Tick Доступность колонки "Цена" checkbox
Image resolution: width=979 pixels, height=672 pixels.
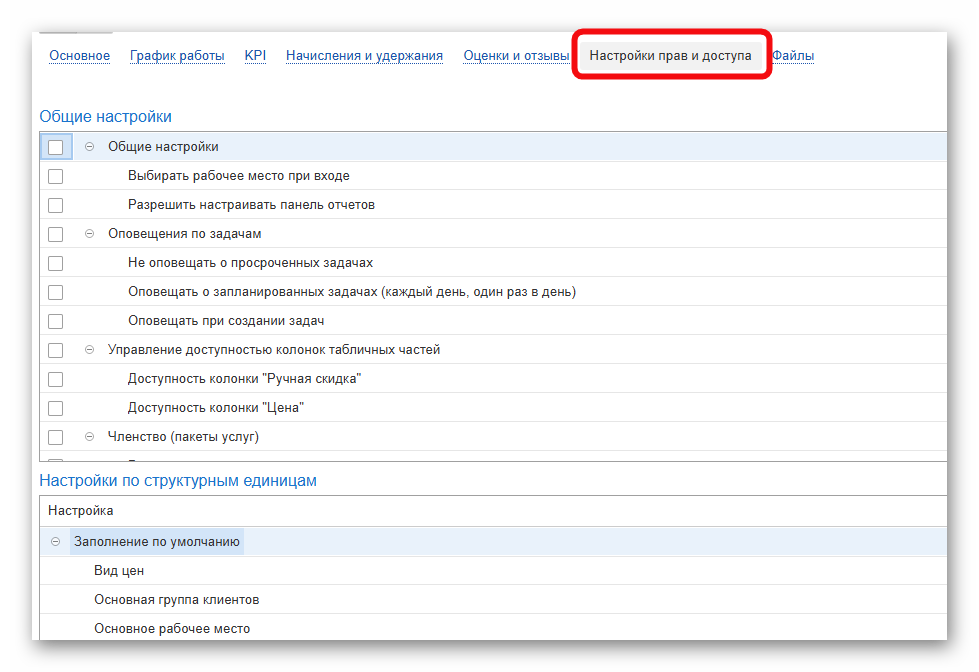click(x=55, y=408)
